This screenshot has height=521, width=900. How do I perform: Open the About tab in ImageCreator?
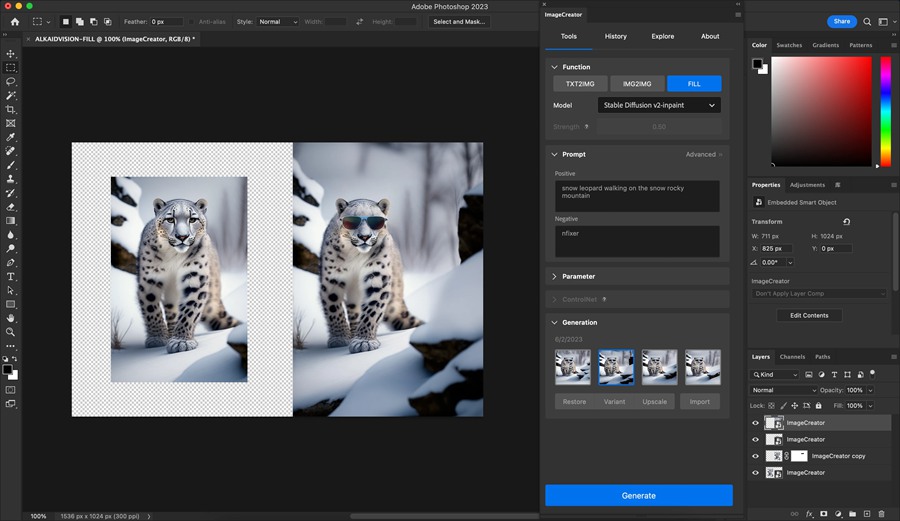tap(710, 36)
